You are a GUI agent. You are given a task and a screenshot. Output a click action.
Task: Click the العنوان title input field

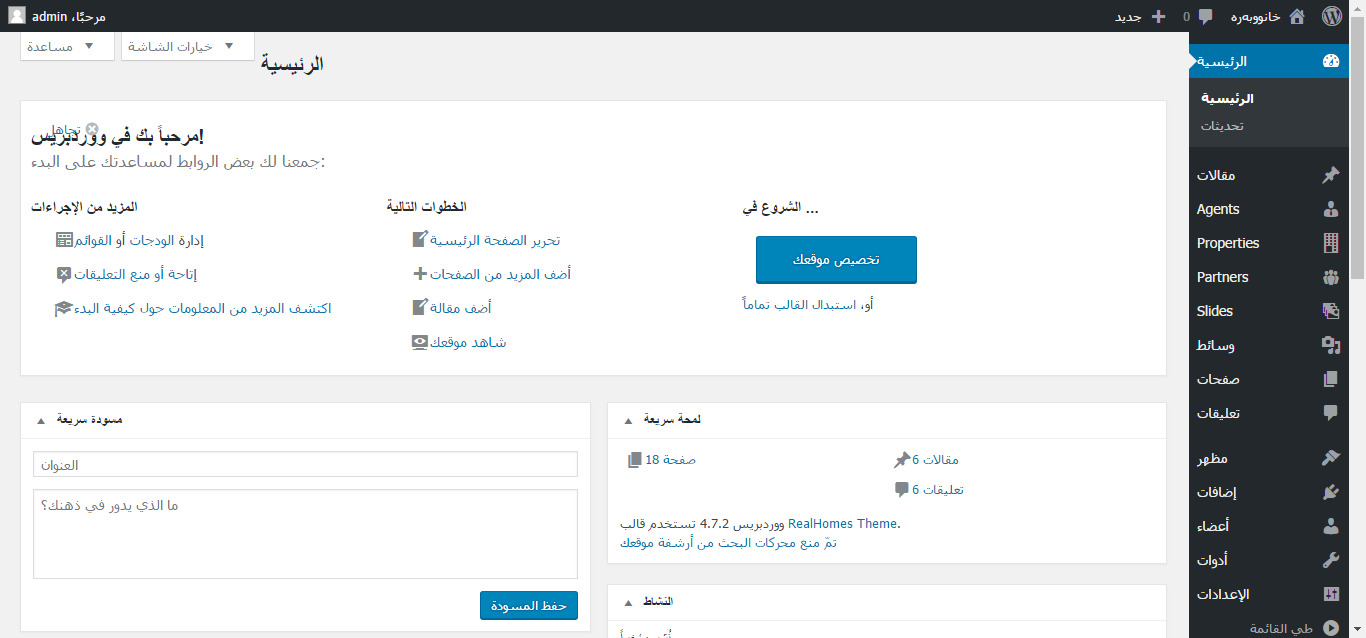pyautogui.click(x=305, y=464)
